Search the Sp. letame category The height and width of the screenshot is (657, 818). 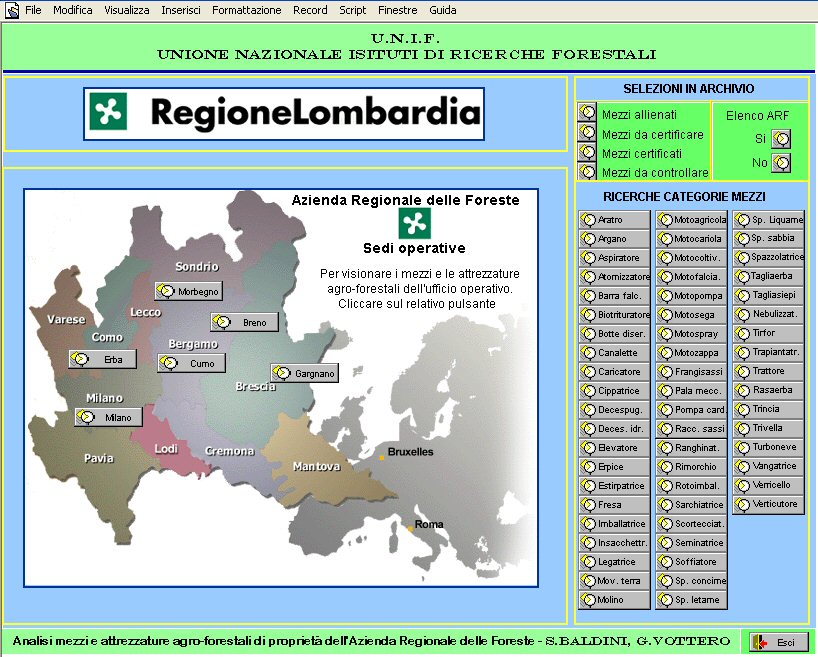point(692,600)
